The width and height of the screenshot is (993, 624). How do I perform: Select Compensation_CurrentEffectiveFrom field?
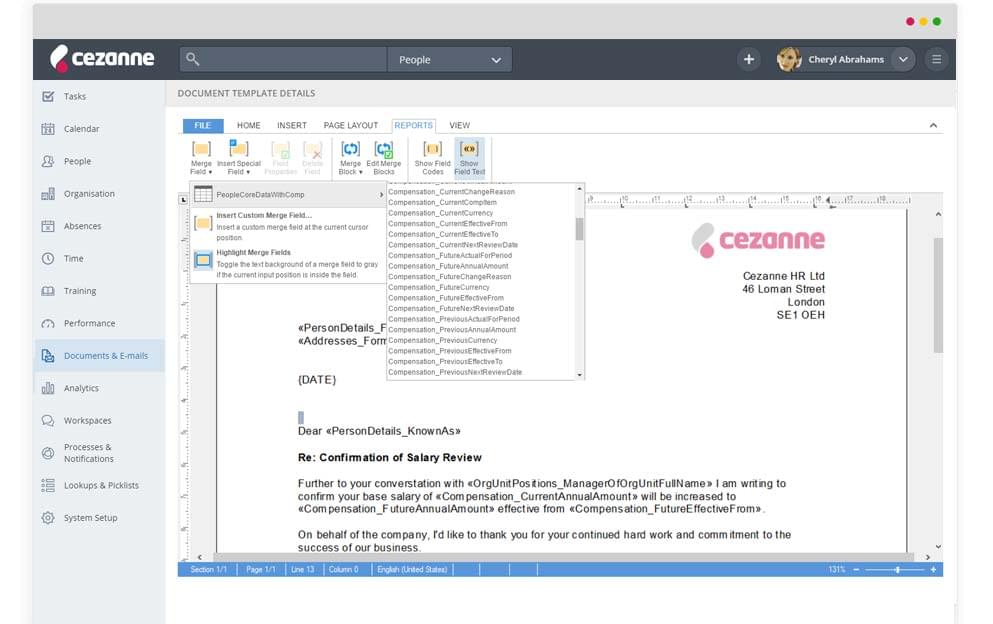pos(447,224)
